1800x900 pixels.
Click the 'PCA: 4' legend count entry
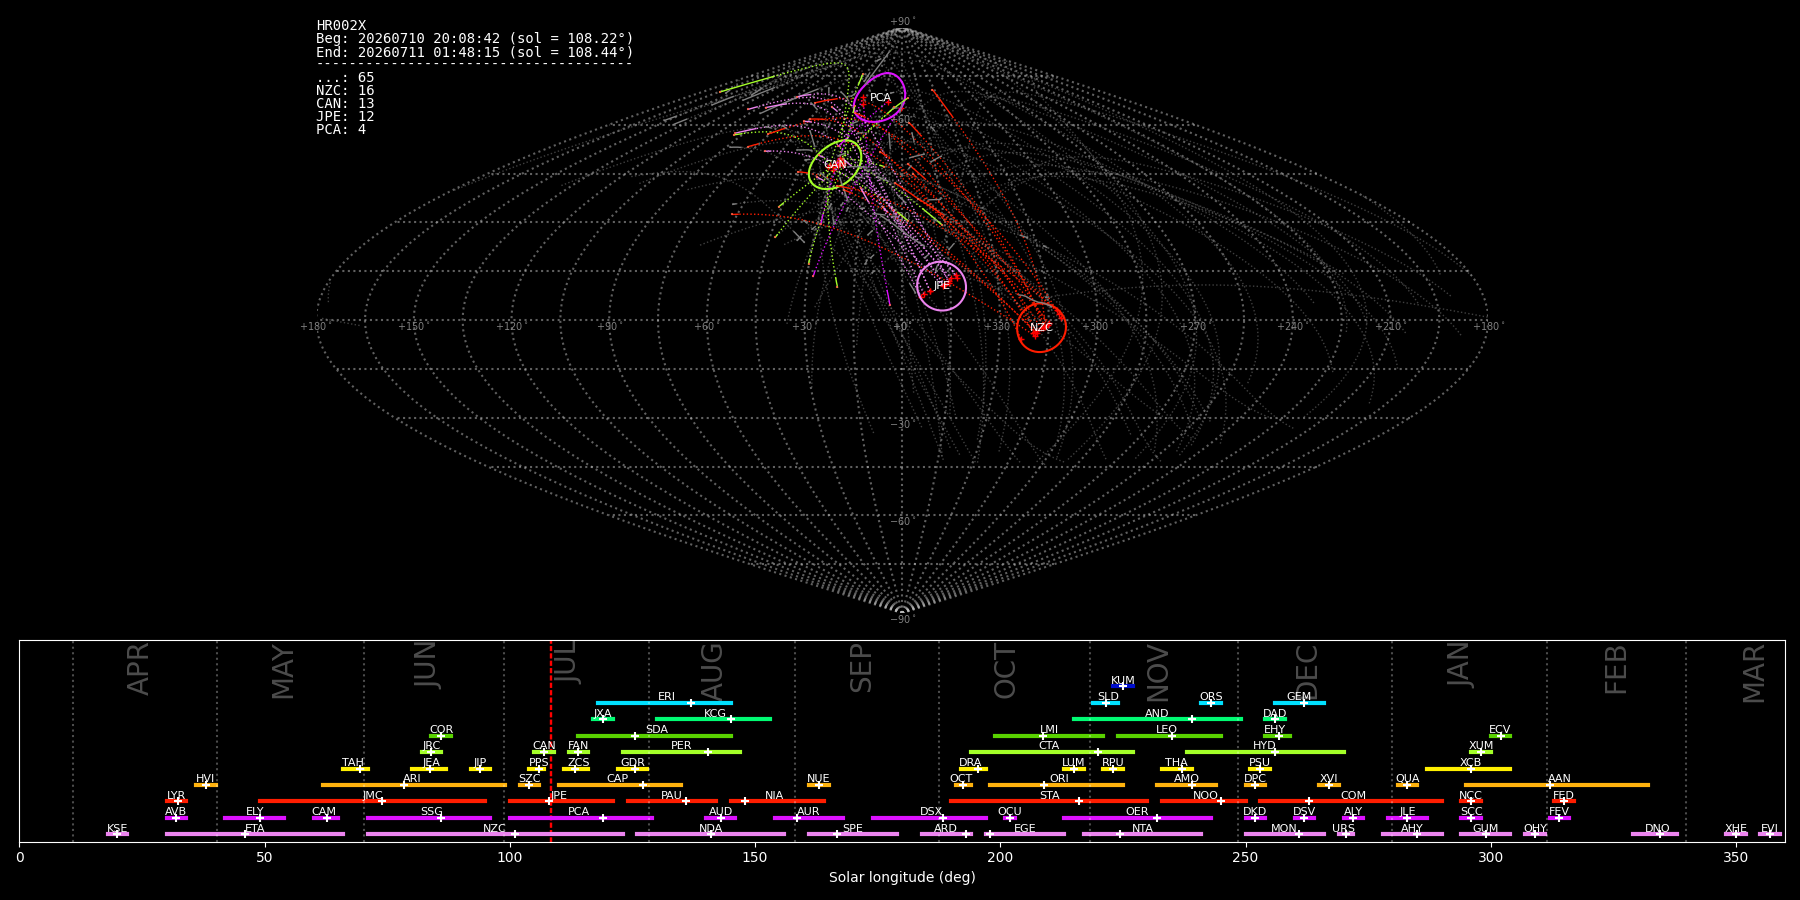point(341,130)
